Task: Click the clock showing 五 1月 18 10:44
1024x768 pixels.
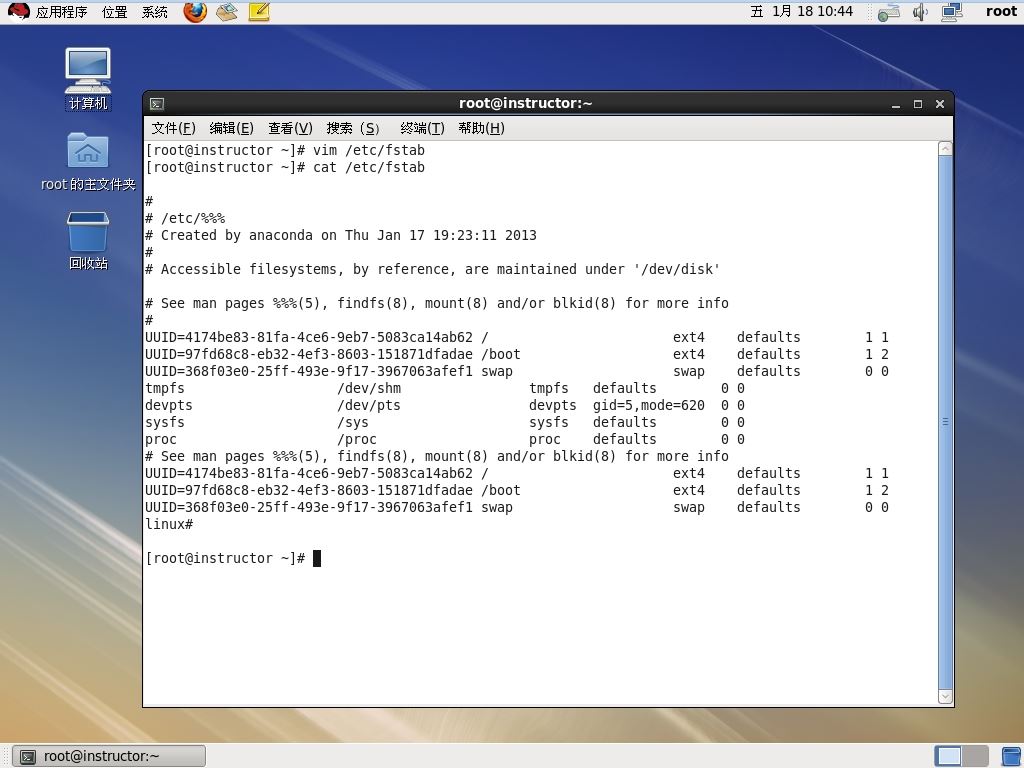Action: point(801,11)
